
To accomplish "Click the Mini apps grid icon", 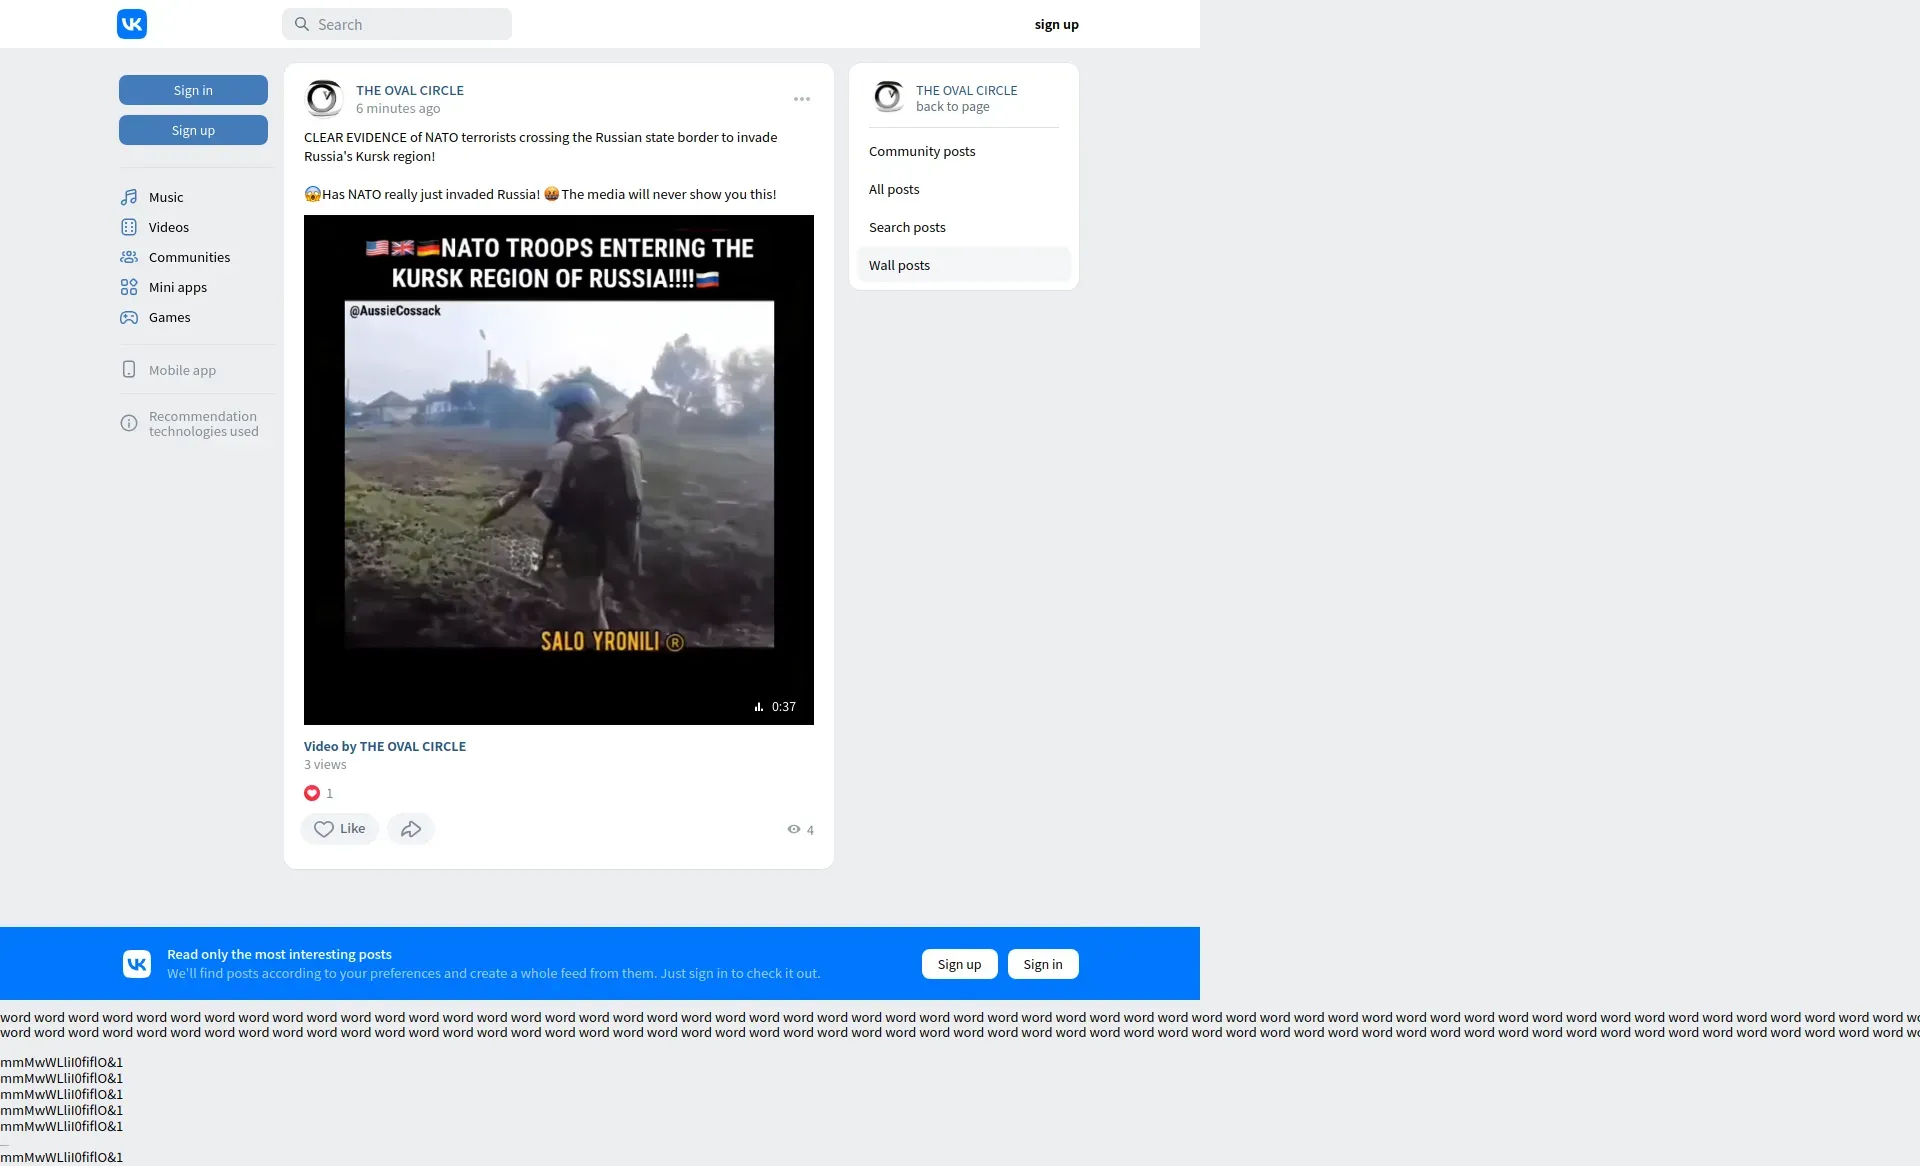I will point(129,287).
